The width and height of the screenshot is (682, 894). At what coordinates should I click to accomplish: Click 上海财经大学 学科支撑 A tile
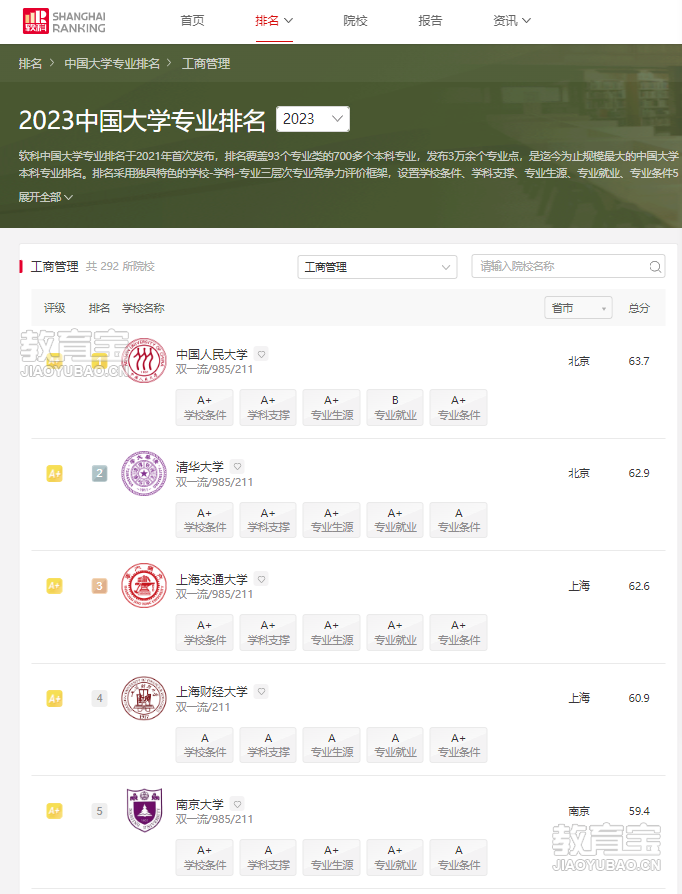(x=268, y=745)
